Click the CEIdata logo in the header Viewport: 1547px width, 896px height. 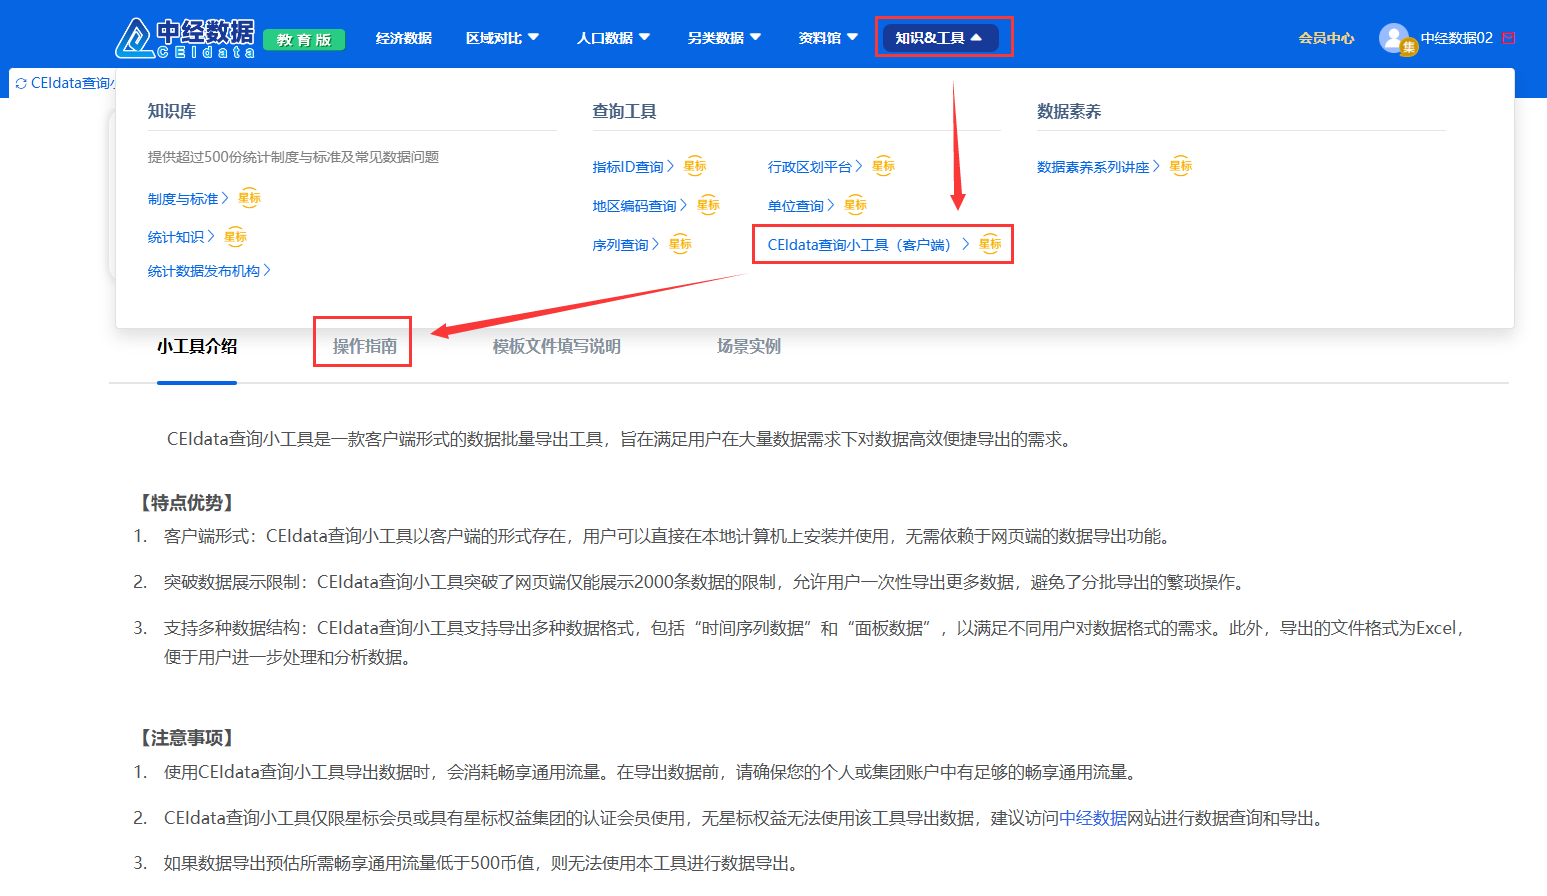(185, 38)
